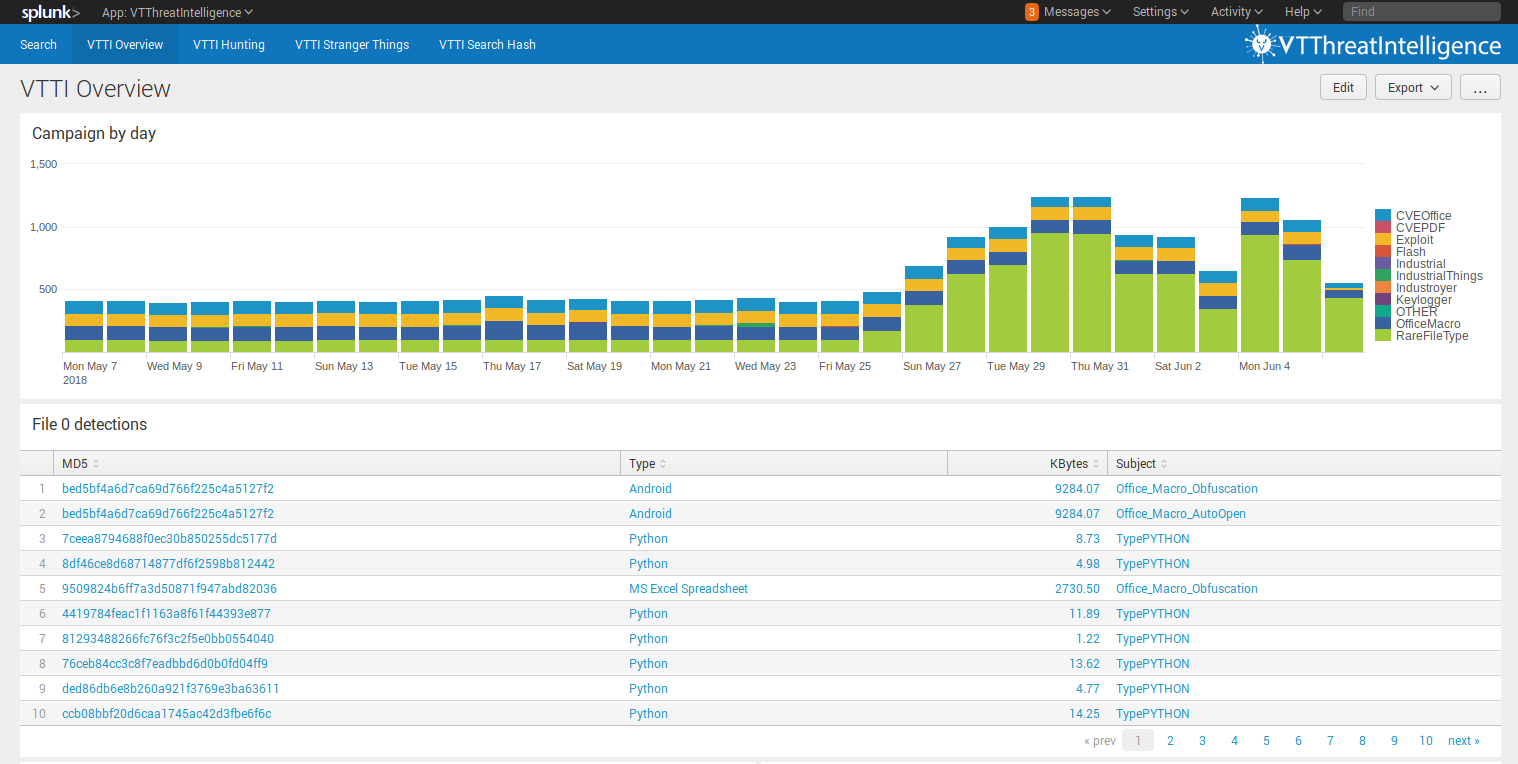
Task: Open the Activity menu
Action: click(1236, 12)
